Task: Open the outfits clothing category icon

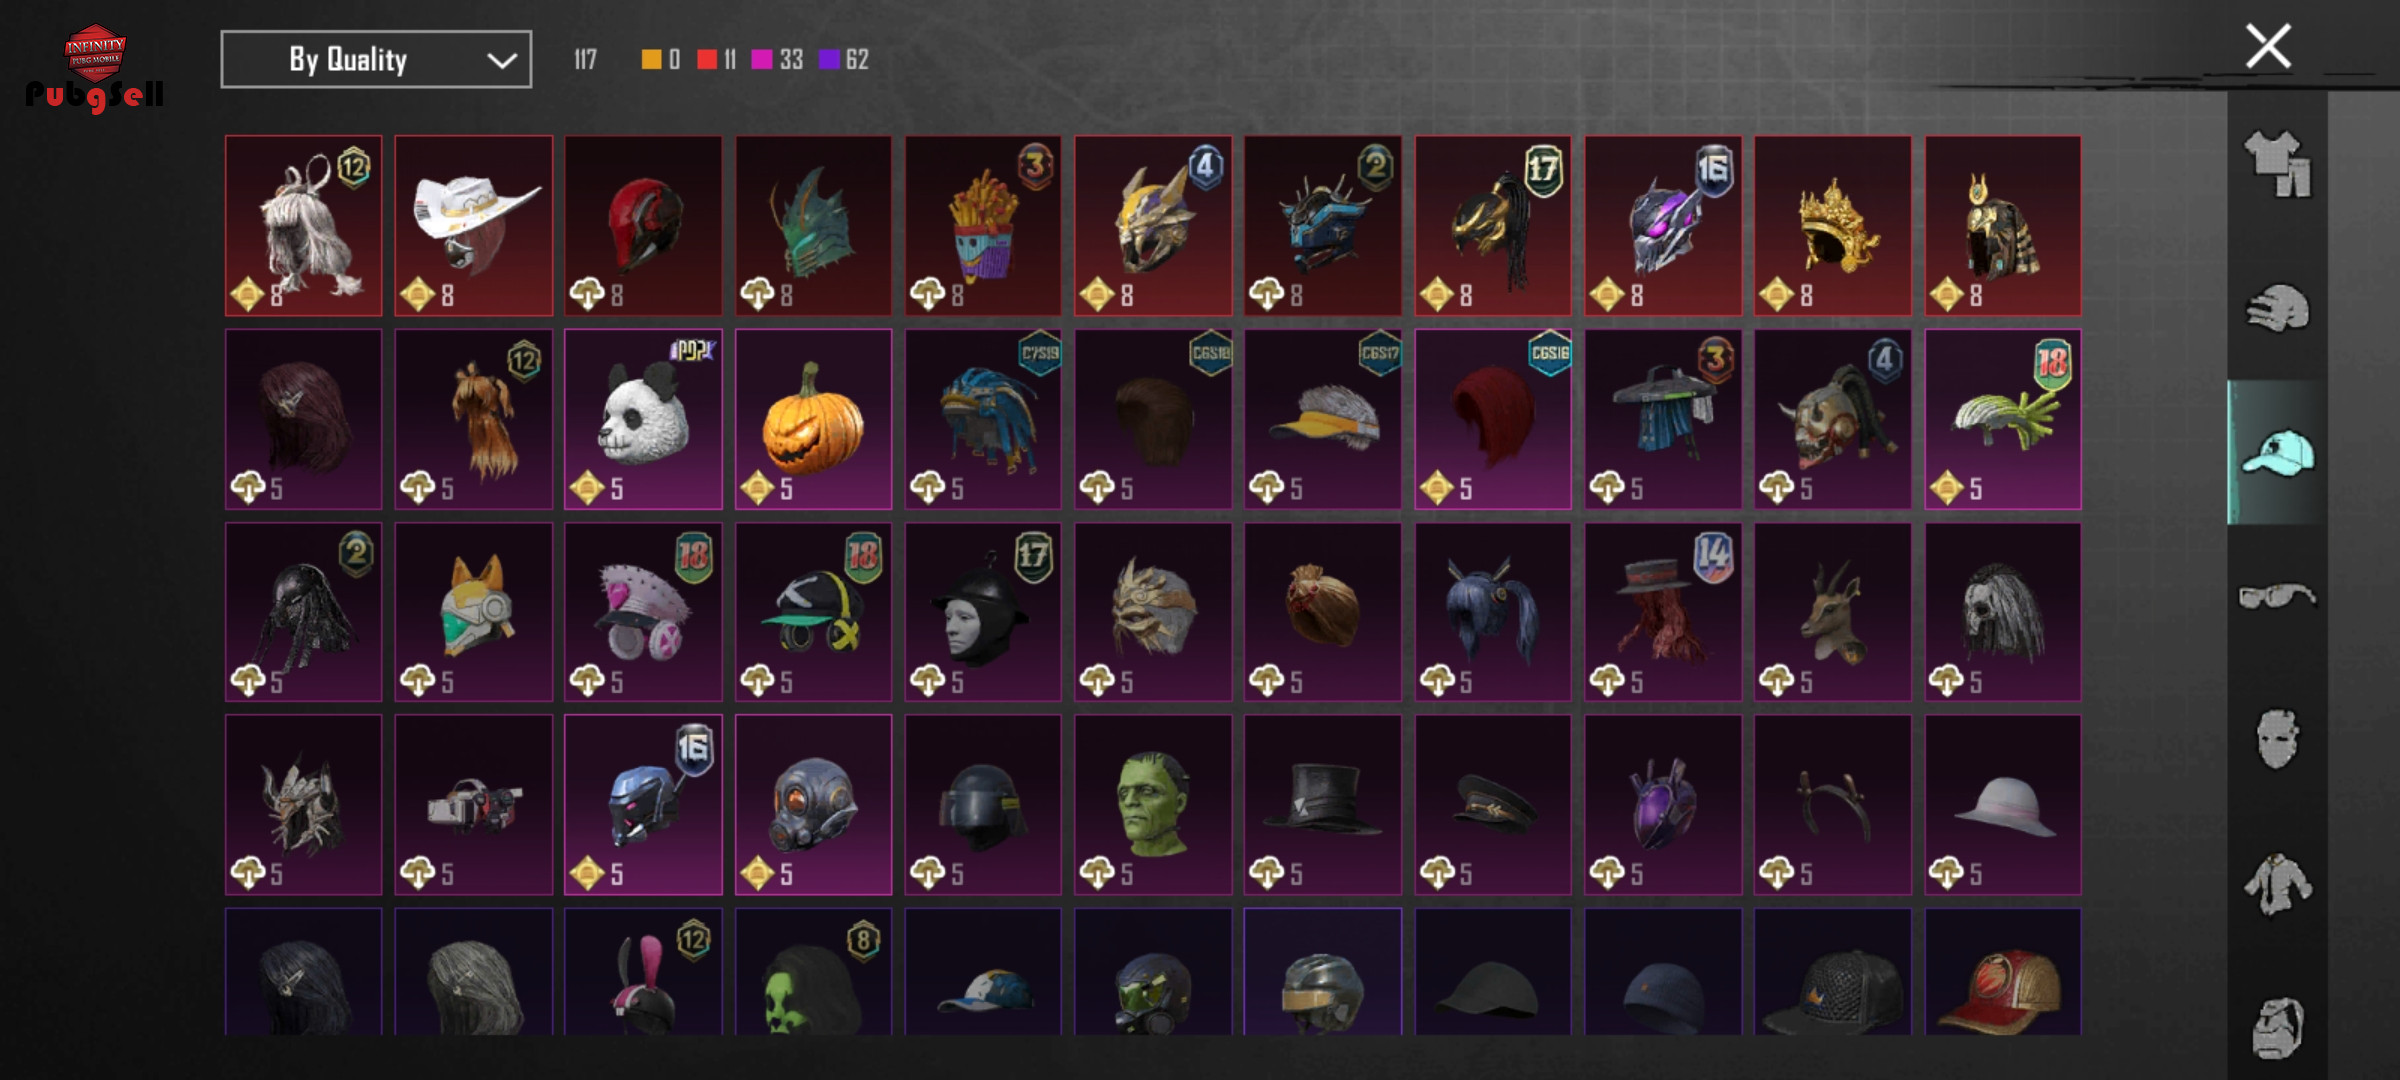Action: (x=2277, y=164)
